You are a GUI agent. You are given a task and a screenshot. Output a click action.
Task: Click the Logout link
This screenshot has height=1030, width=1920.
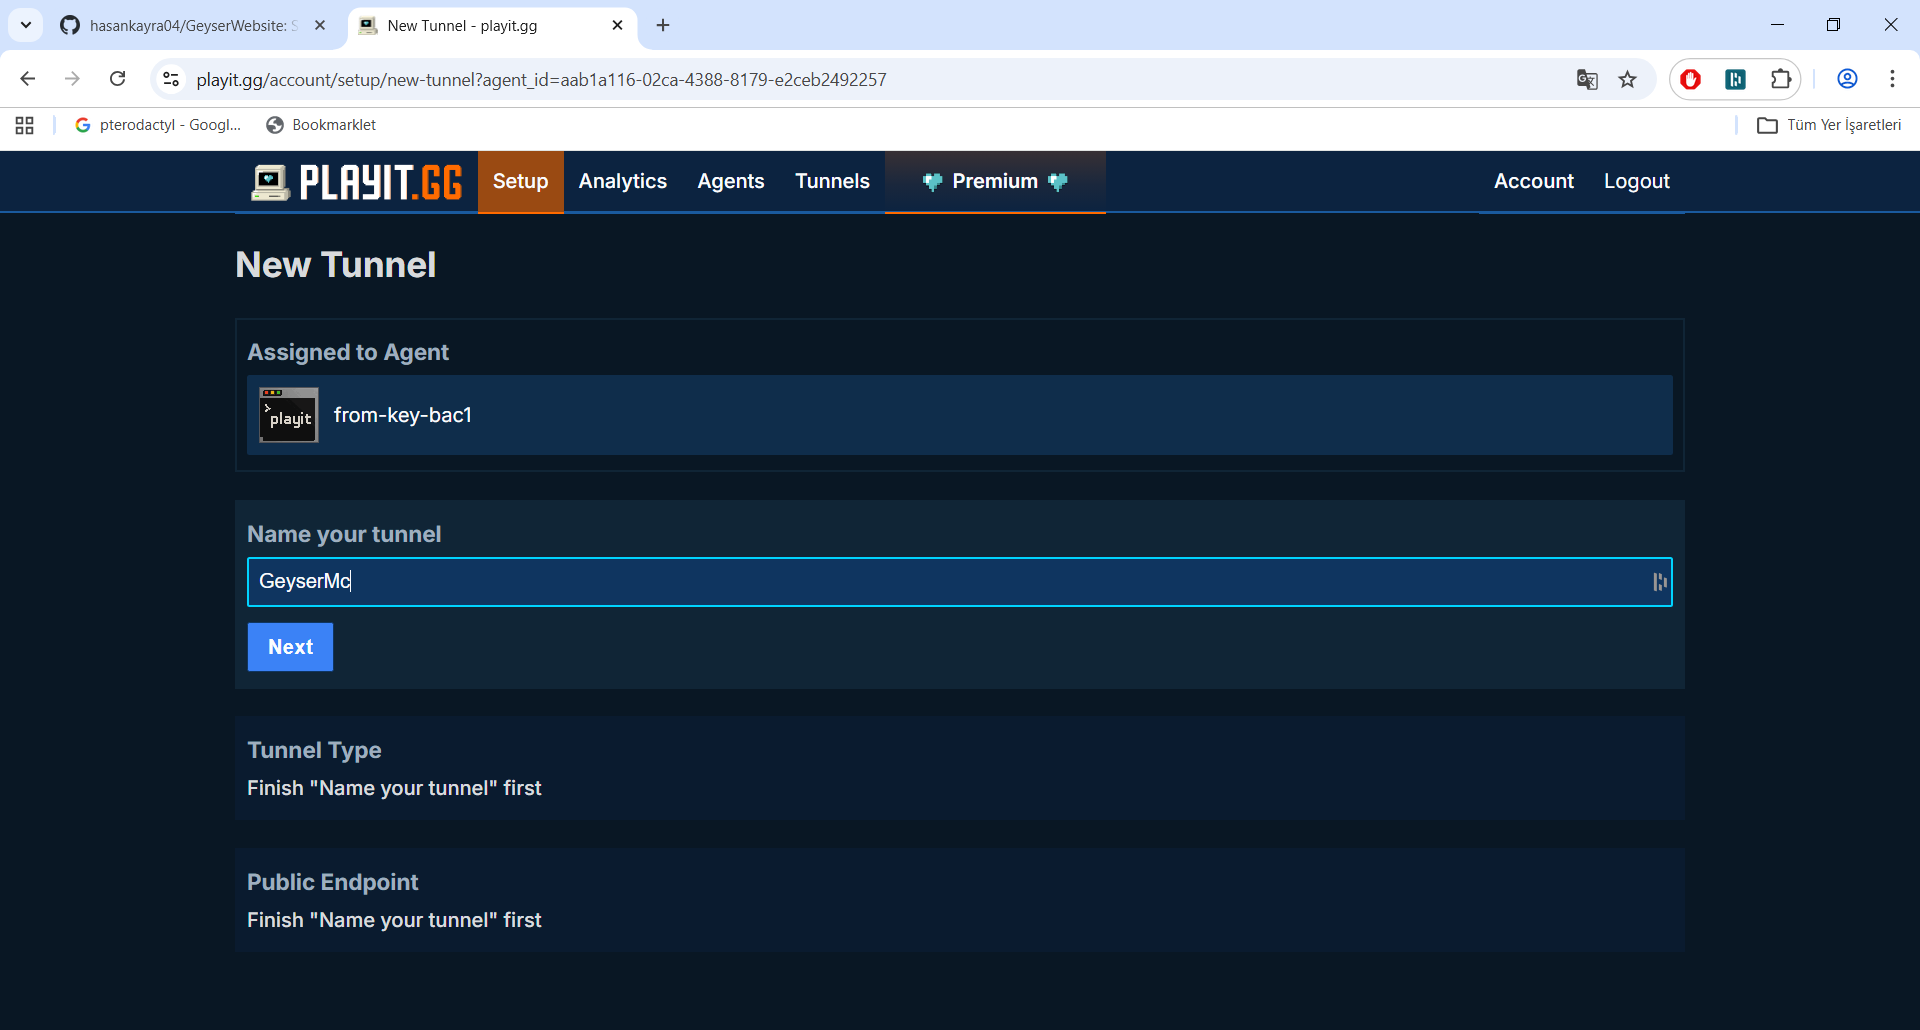(1636, 181)
